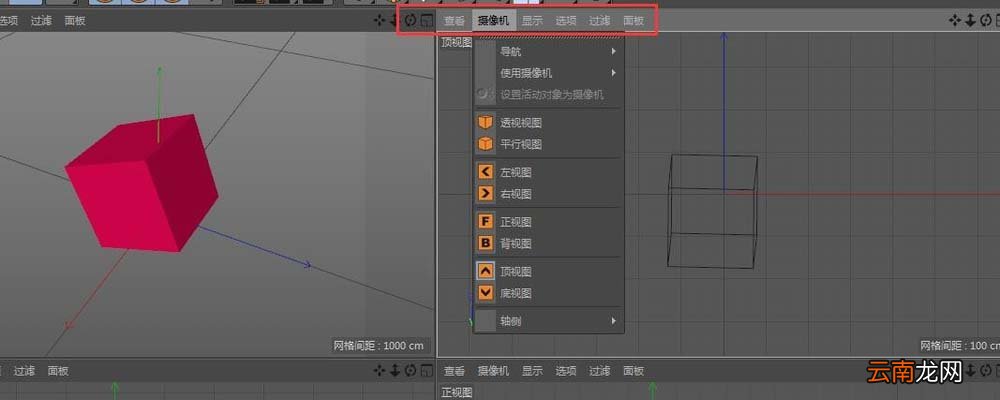Open 面板 menu of the perspective viewport

pyautogui.click(x=75, y=20)
